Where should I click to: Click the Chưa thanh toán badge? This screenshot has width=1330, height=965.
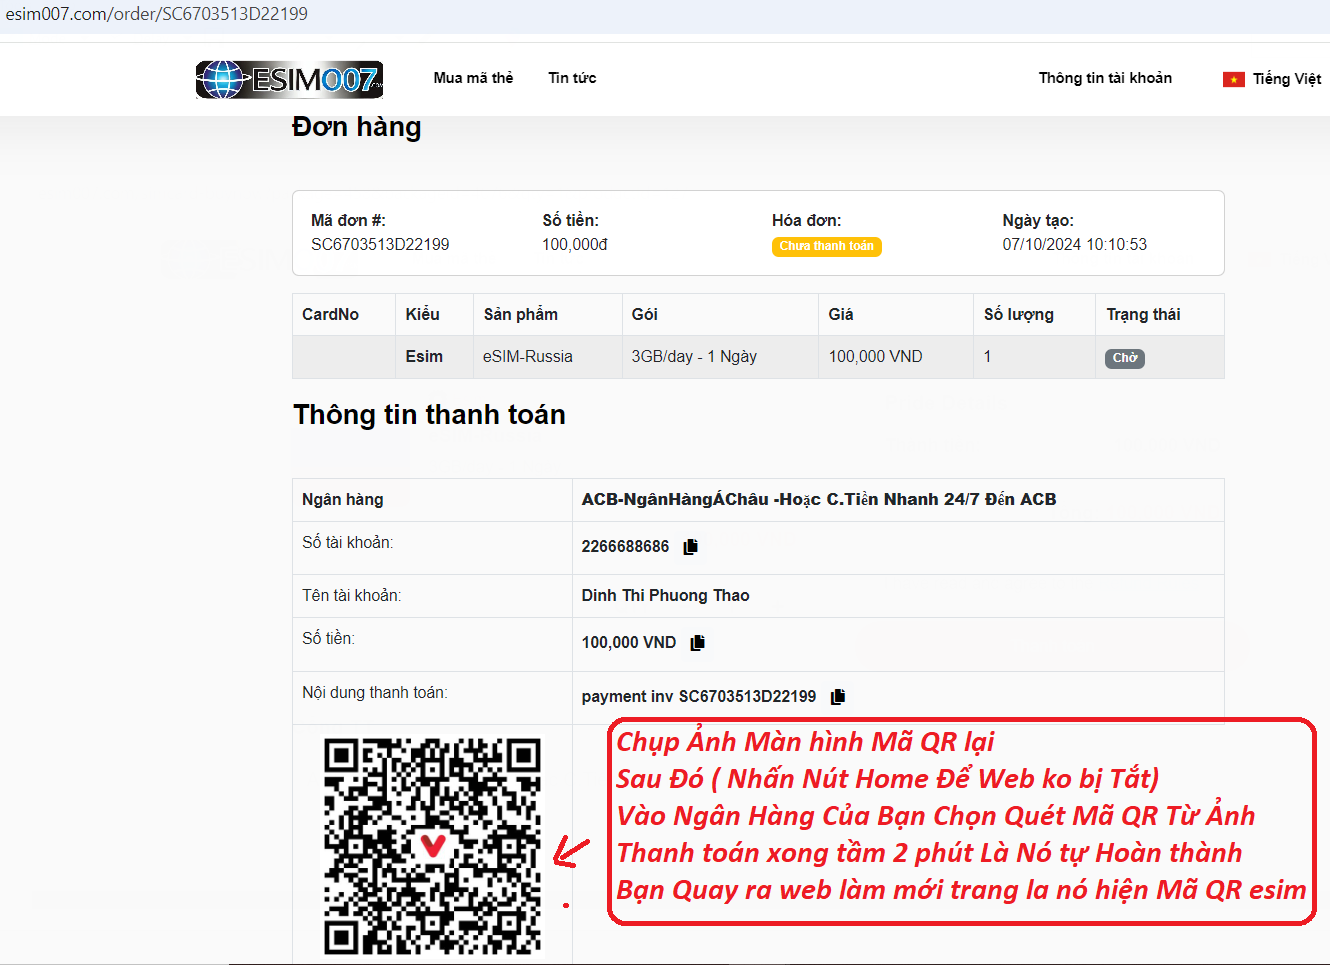[x=827, y=246]
